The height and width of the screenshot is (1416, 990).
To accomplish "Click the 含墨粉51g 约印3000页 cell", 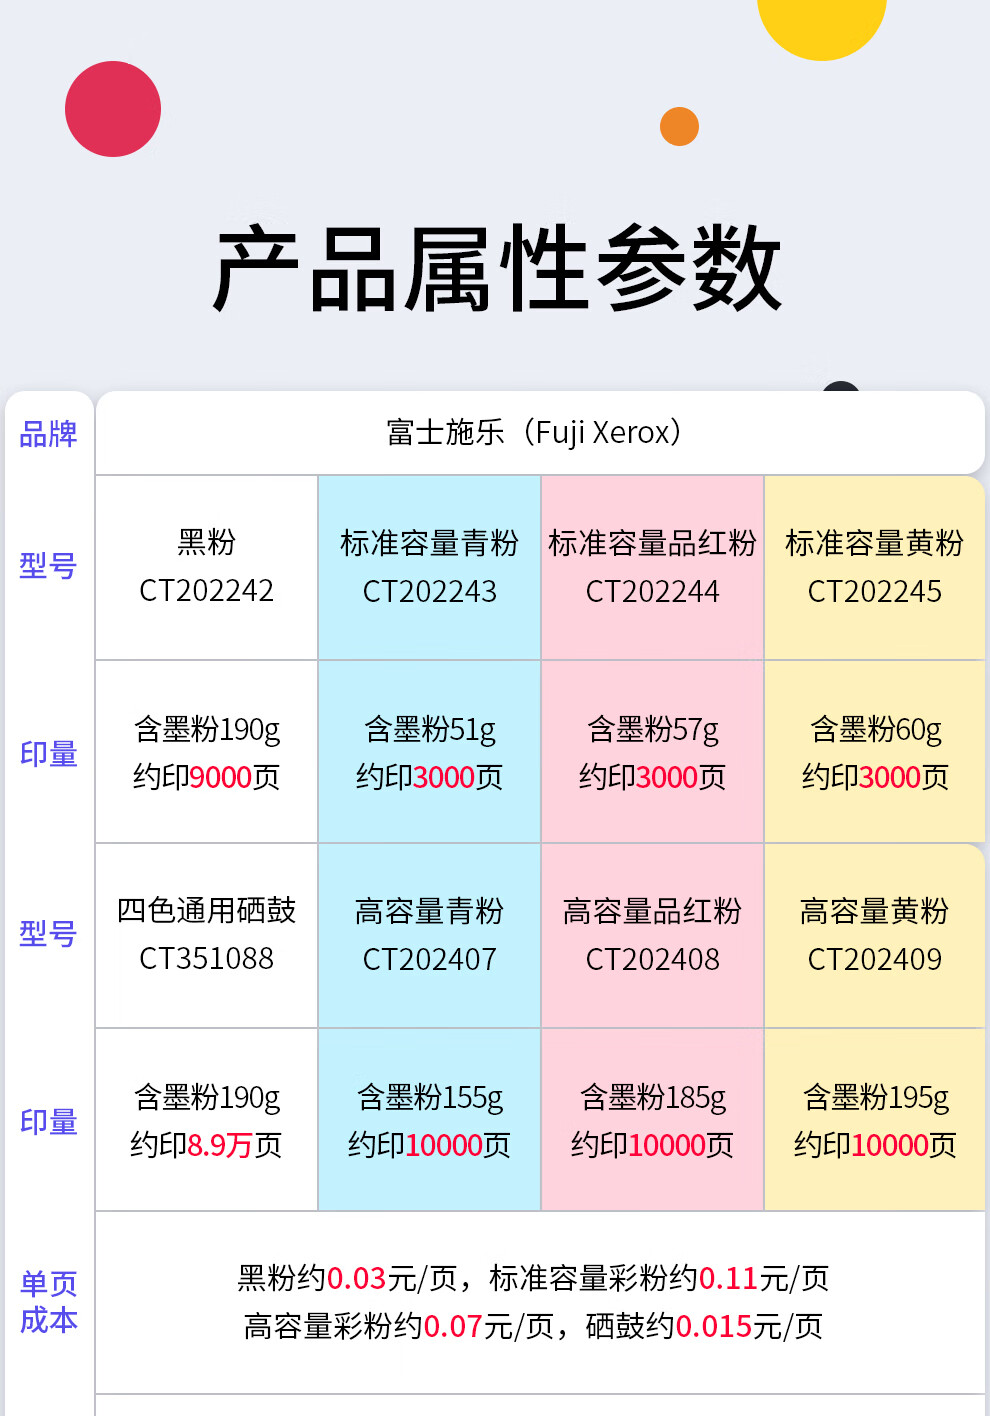I will click(x=430, y=752).
